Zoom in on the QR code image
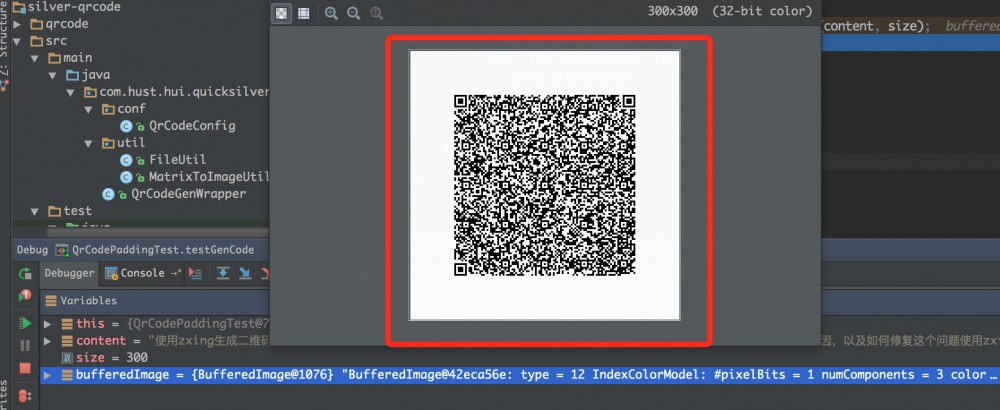The image size is (1000, 410). point(331,13)
